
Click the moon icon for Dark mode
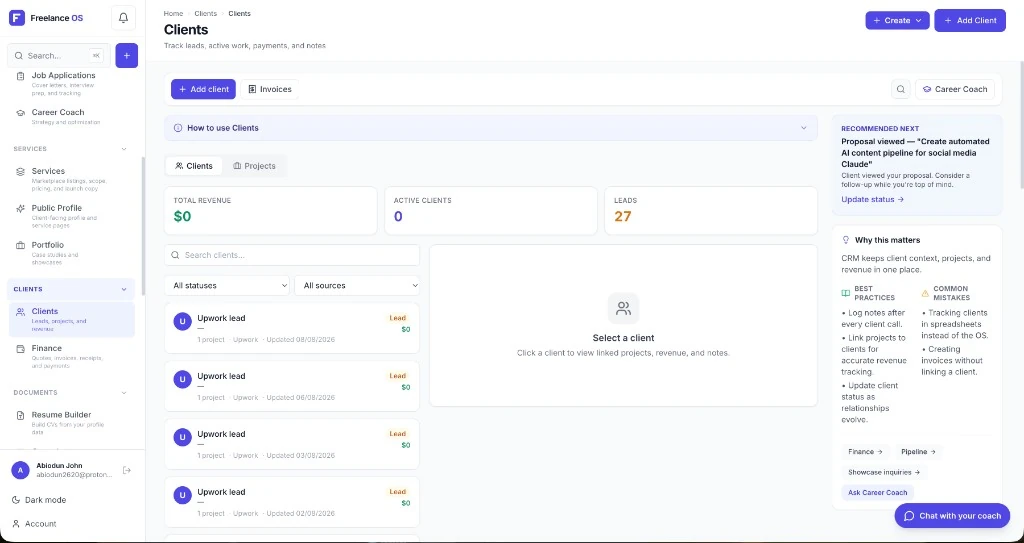[16, 500]
